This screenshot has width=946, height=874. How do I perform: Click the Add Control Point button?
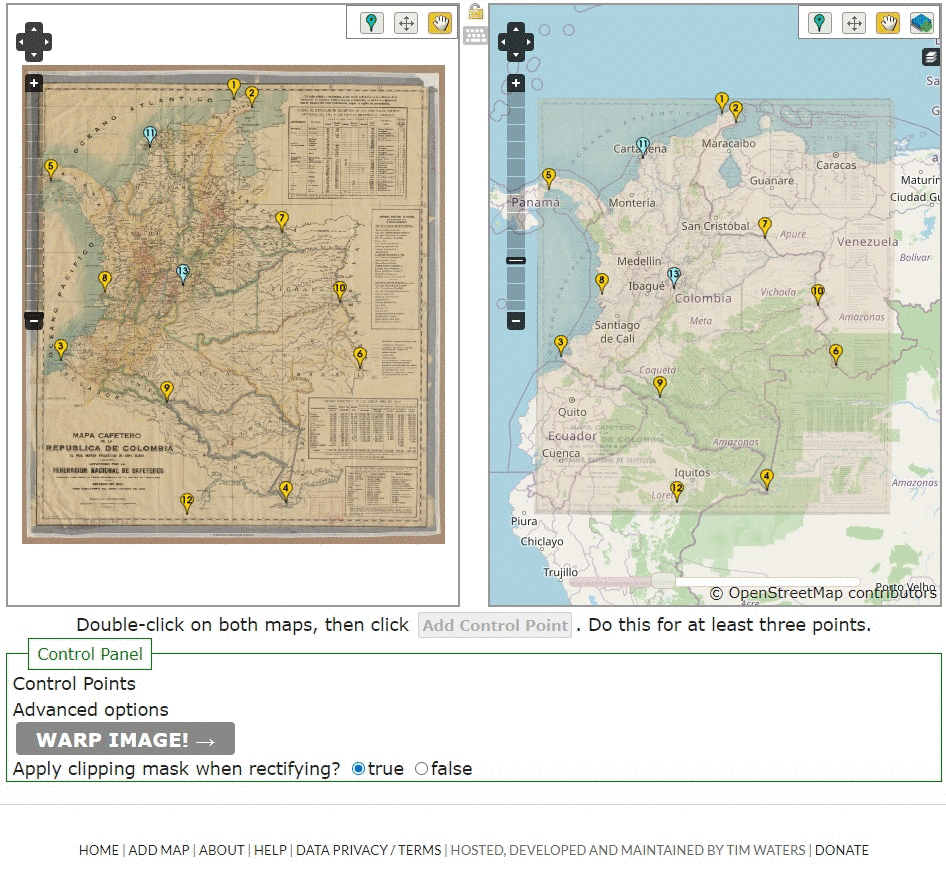coord(494,626)
